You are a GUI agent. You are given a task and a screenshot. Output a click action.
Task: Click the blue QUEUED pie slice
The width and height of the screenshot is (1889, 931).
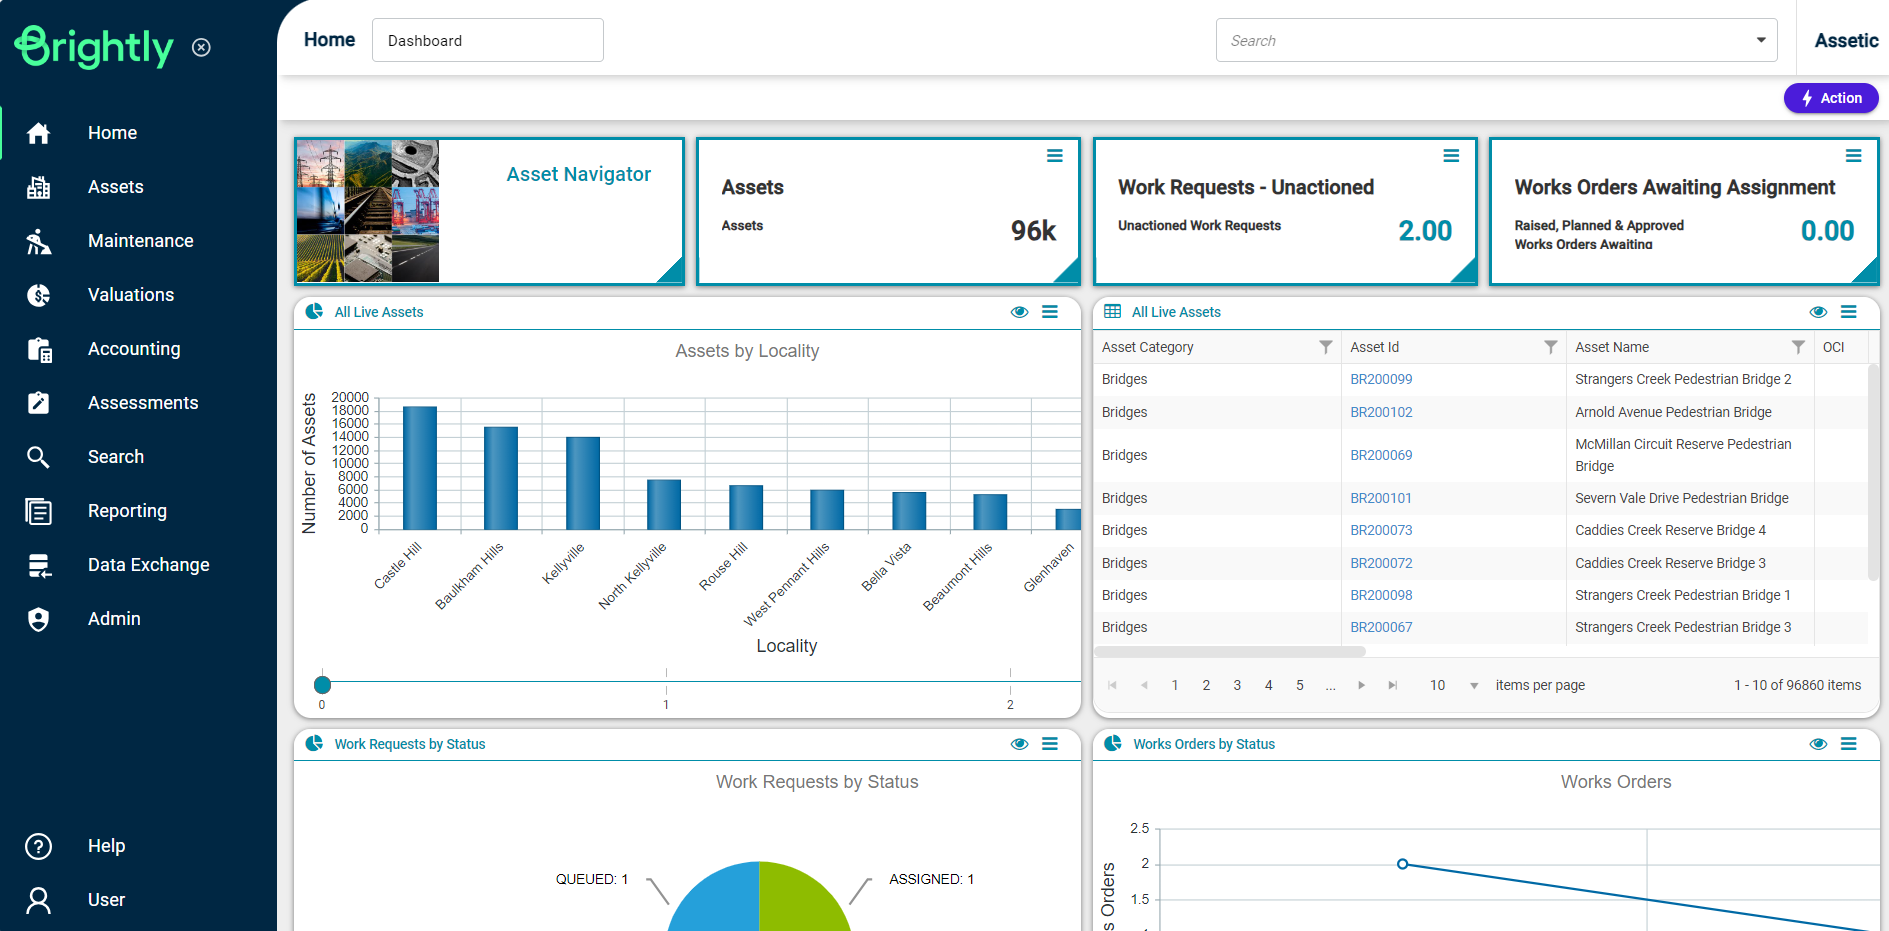(x=722, y=901)
